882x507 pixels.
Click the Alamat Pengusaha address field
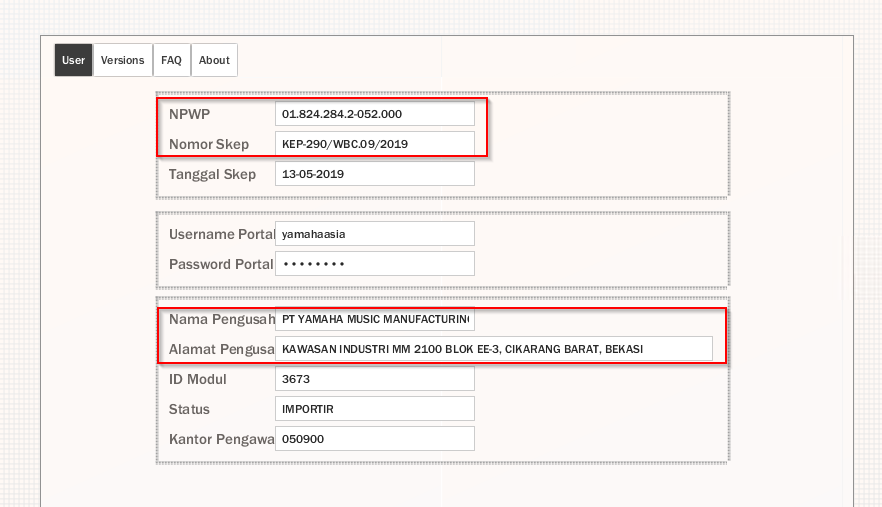(x=493, y=349)
